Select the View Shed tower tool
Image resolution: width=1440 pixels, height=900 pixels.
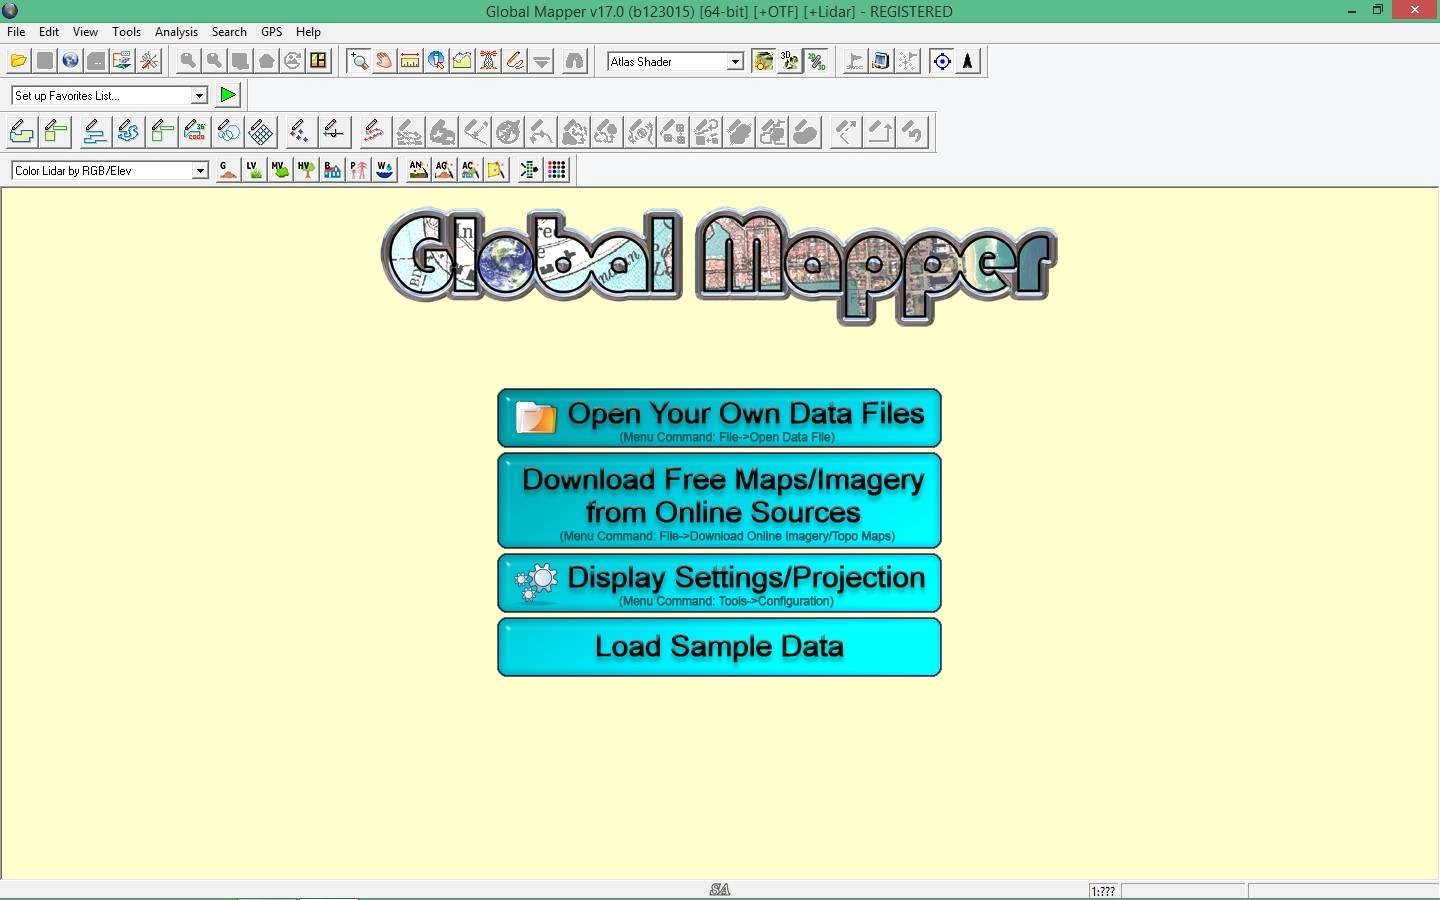pos(489,61)
